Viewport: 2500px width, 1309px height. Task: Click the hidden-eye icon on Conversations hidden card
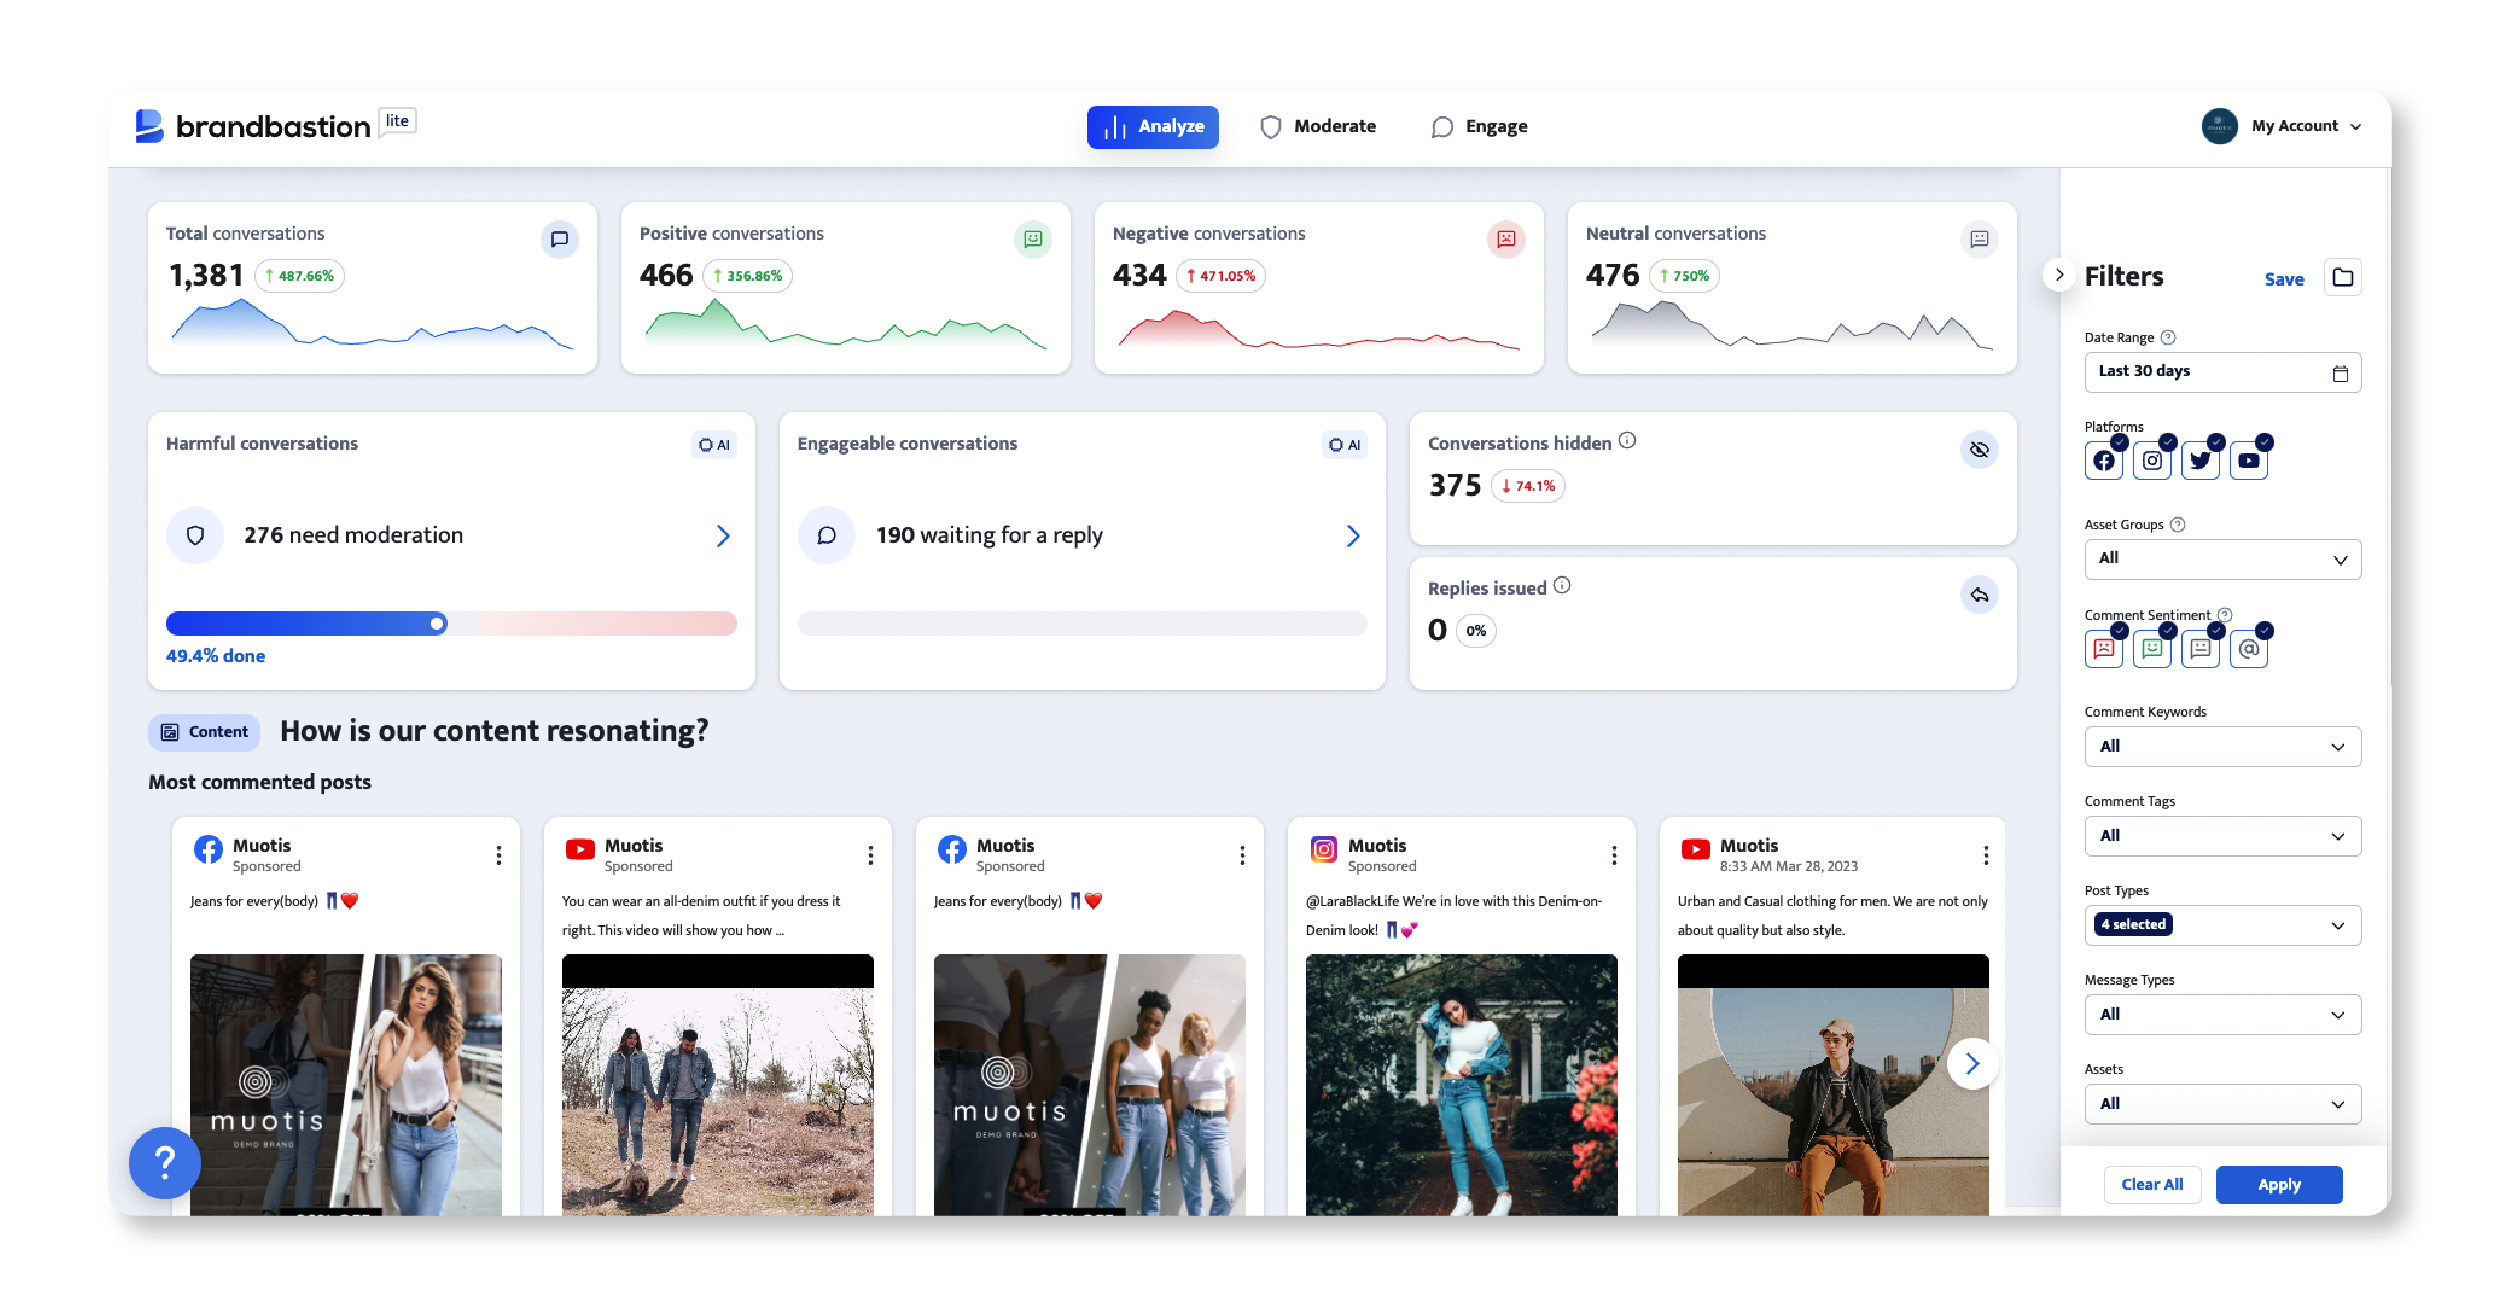point(1979,449)
